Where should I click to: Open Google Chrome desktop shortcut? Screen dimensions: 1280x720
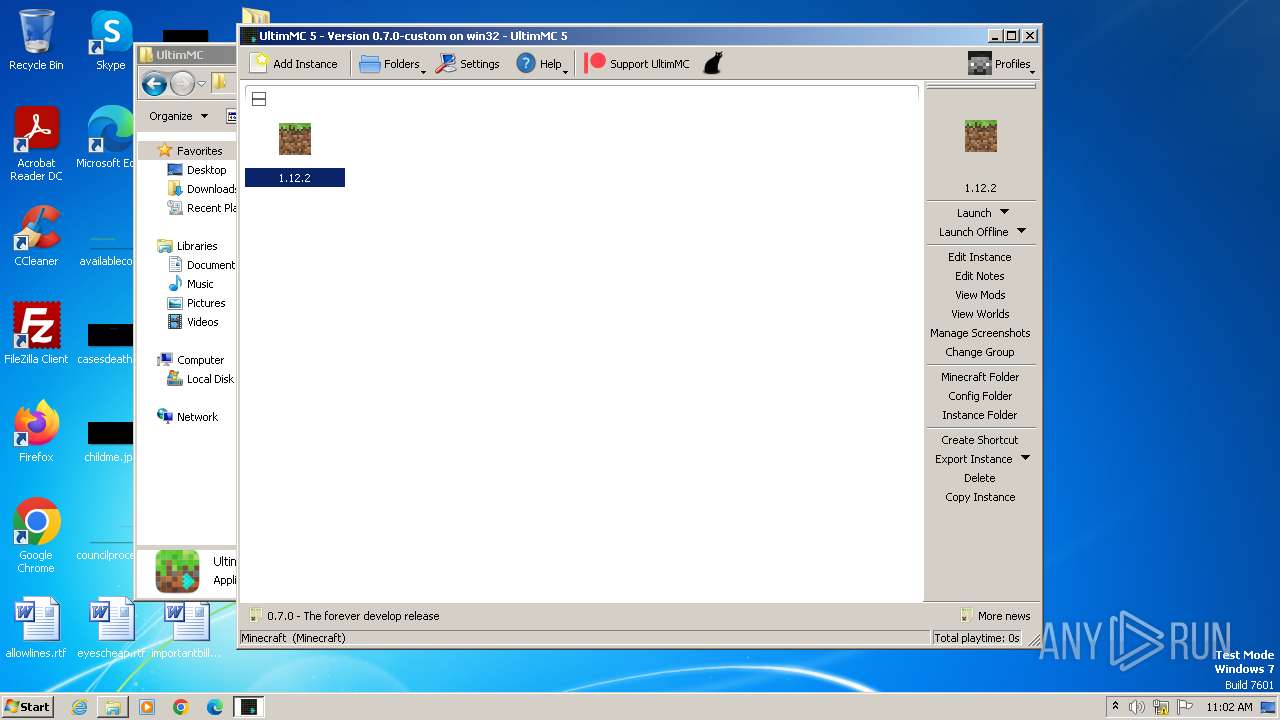point(36,535)
